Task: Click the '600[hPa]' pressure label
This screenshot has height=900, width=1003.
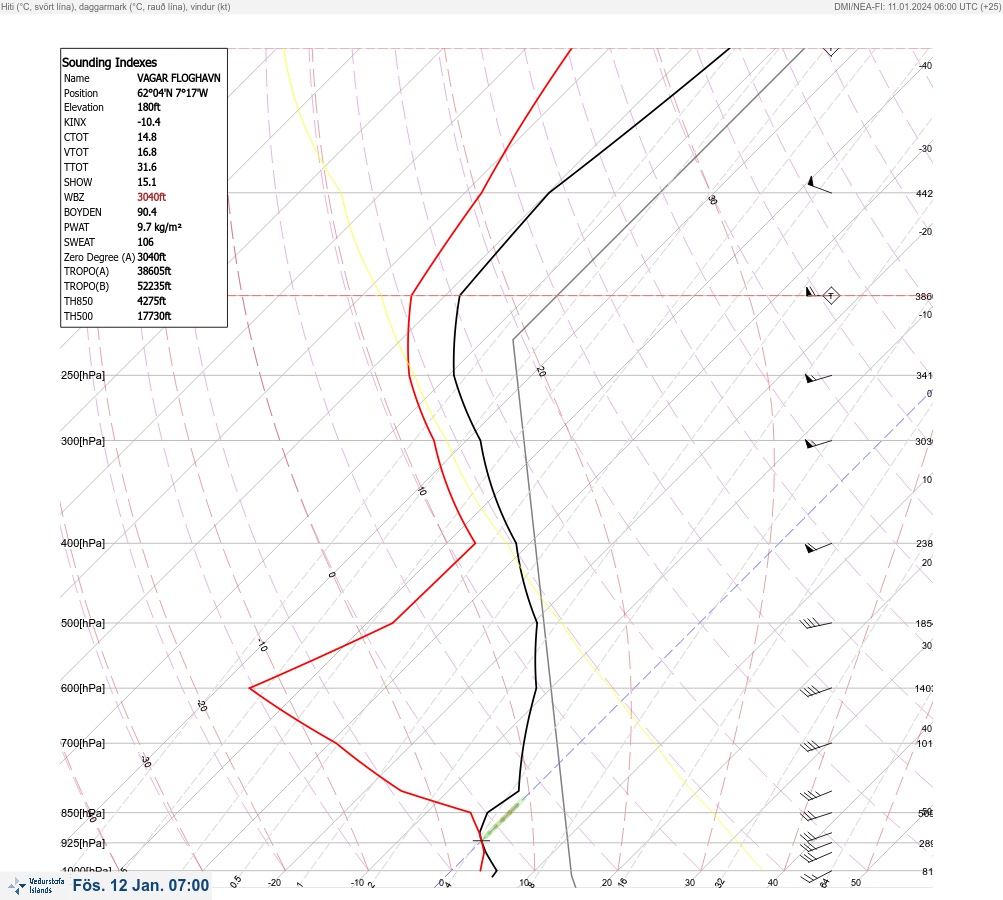Action: [x=83, y=689]
